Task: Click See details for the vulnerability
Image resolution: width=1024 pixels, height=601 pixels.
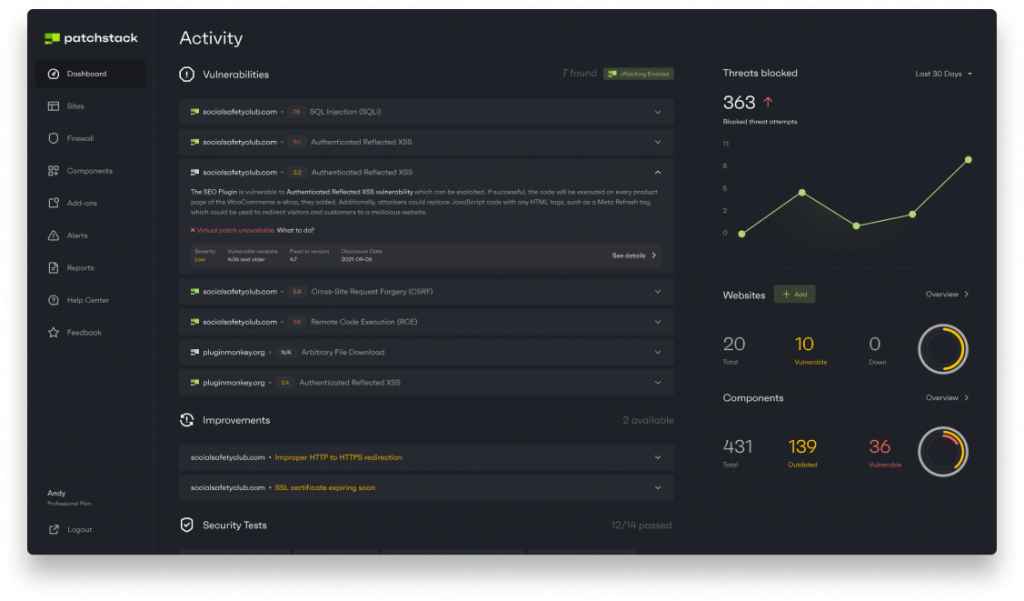Action: click(x=634, y=256)
